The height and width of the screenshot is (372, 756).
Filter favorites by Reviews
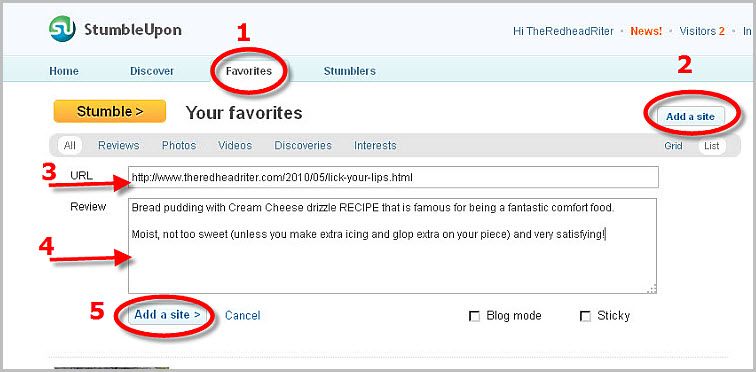119,146
